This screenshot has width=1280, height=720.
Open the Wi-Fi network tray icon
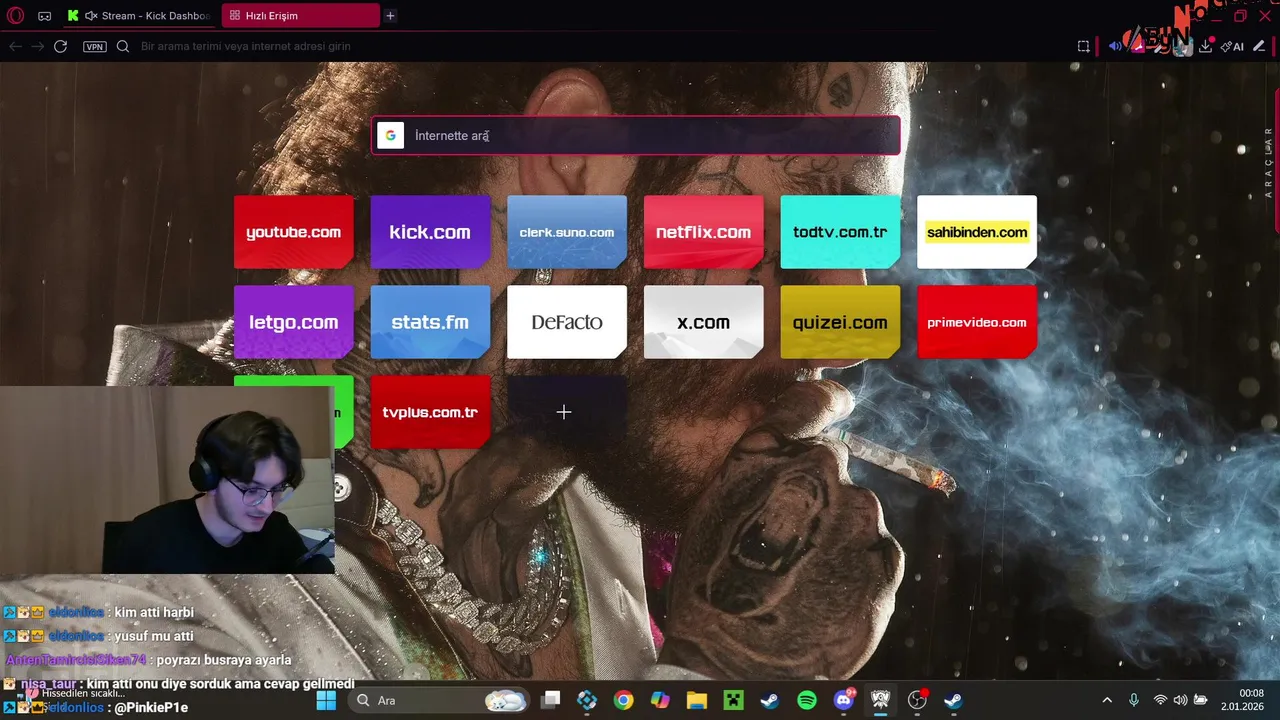point(1160,700)
